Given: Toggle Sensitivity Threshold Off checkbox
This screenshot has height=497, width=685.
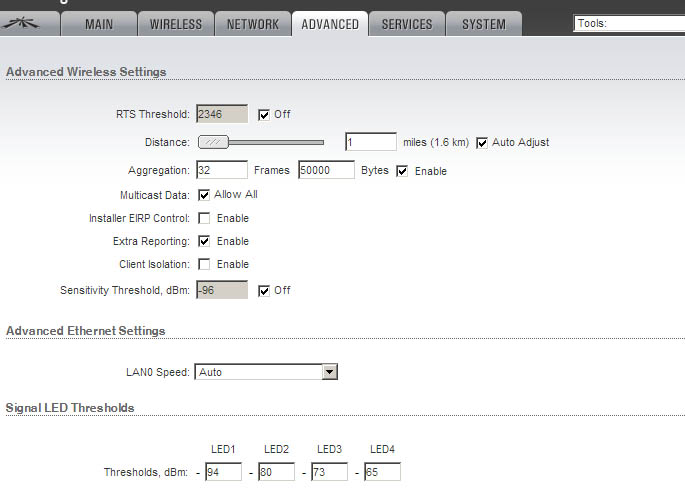Looking at the screenshot, I should [264, 290].
